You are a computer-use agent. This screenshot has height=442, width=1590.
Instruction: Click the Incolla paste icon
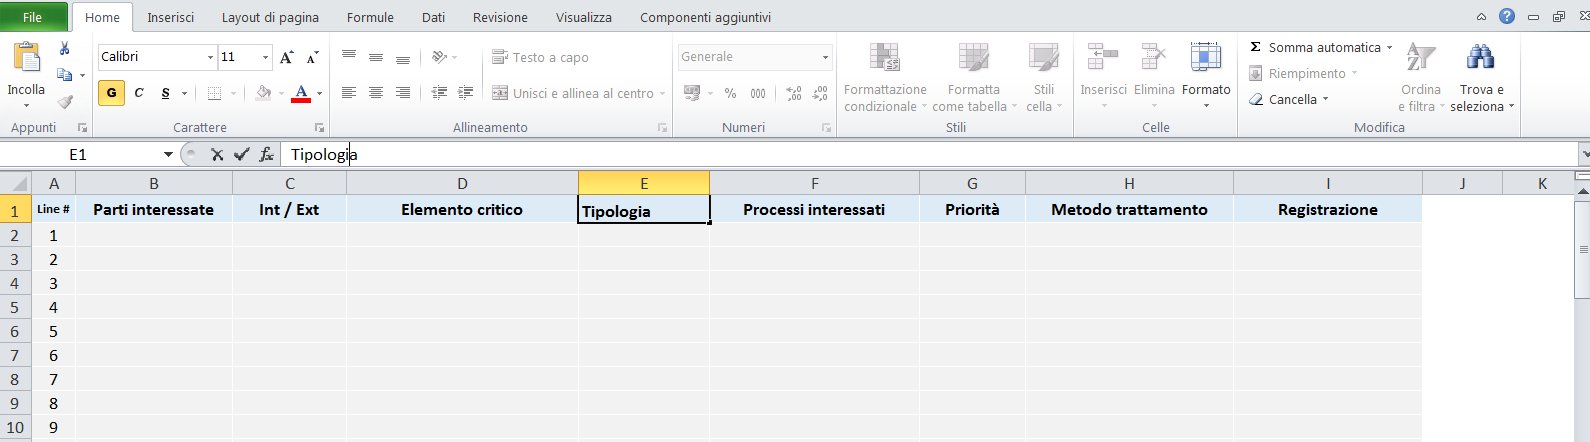coord(26,59)
